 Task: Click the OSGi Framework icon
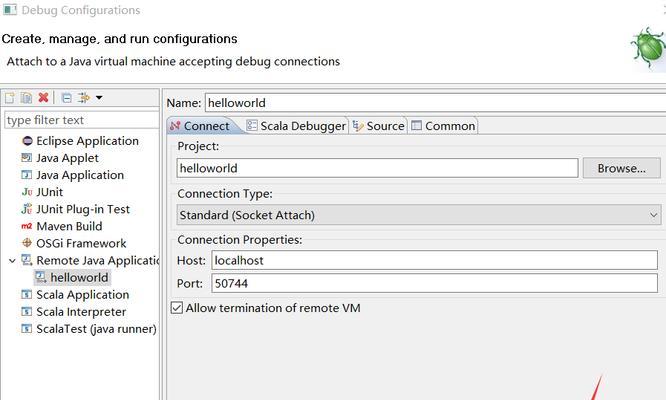(27, 243)
